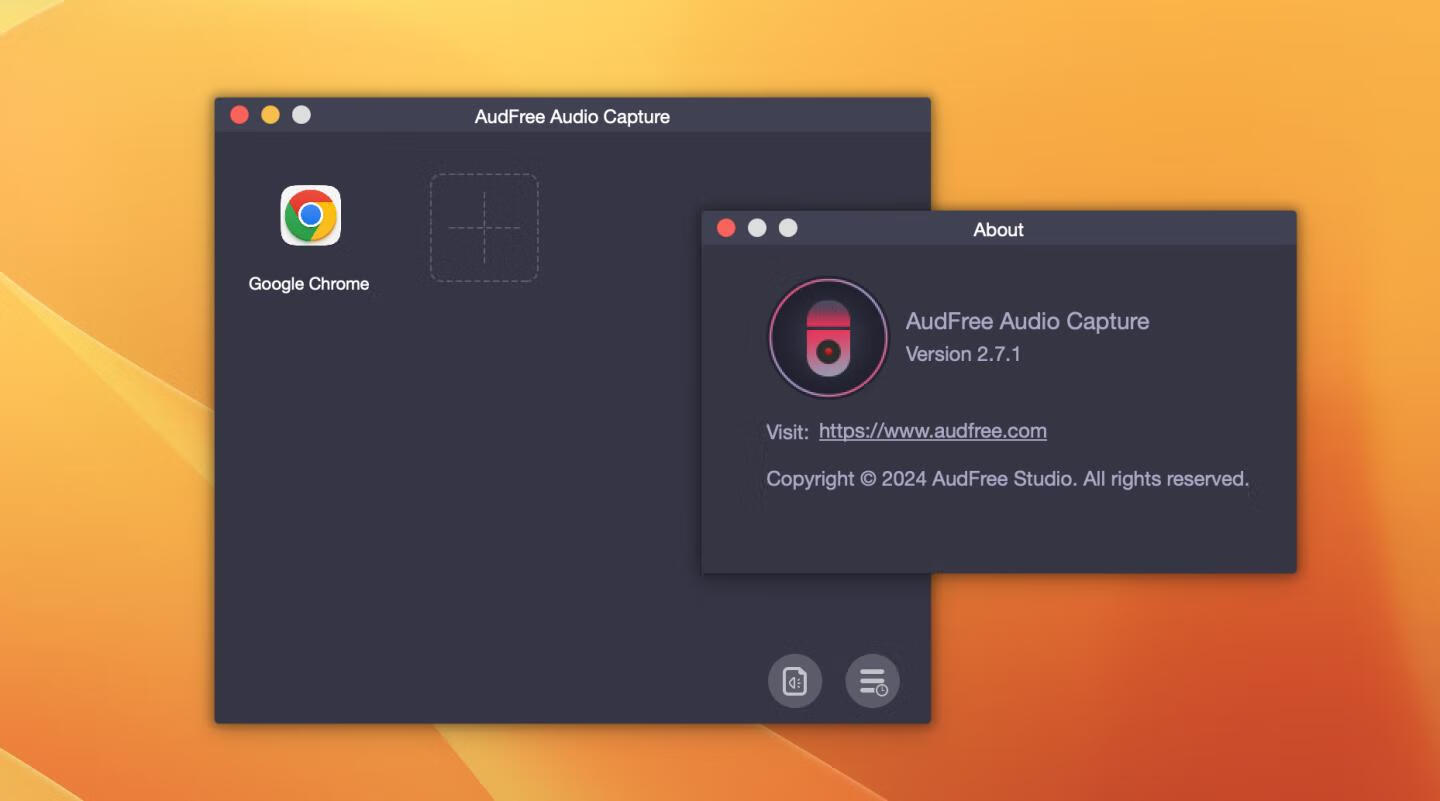Click the AudFree microphone logo in About
Screen dimensions: 1440x801
(x=828, y=338)
